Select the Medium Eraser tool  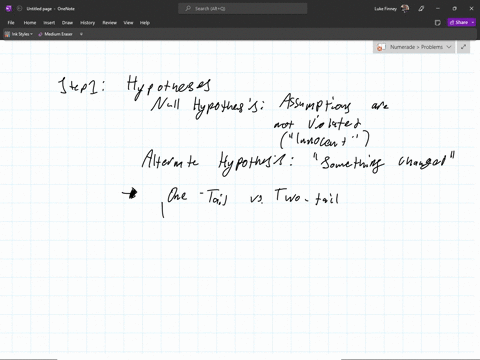(55, 34)
